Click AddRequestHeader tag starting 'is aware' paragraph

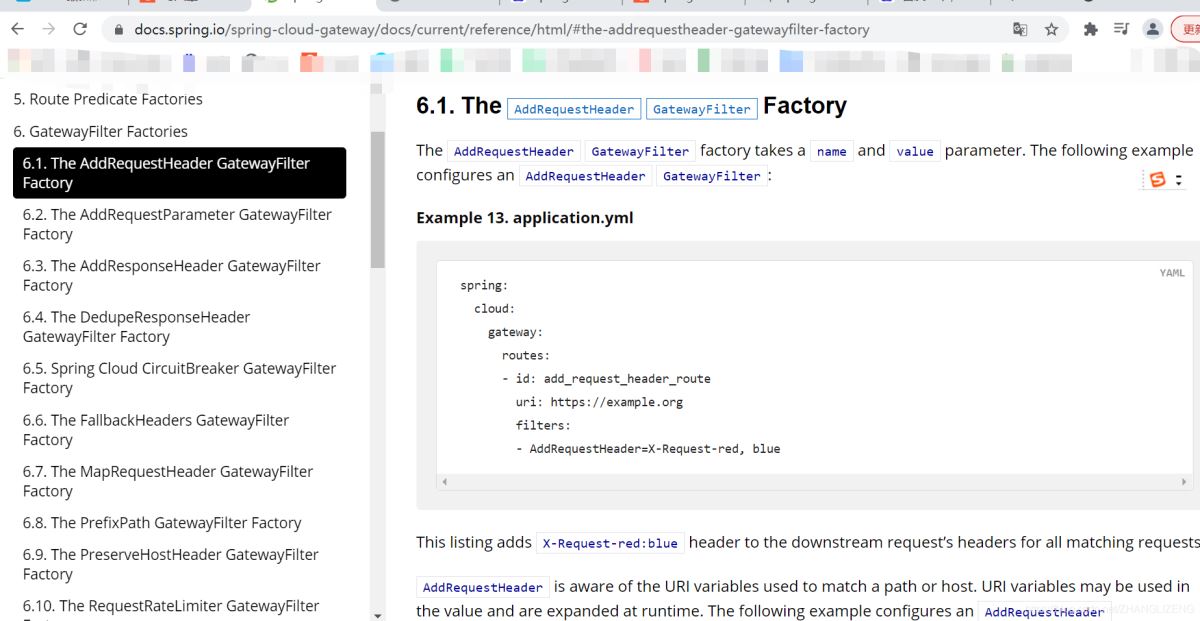coord(482,587)
